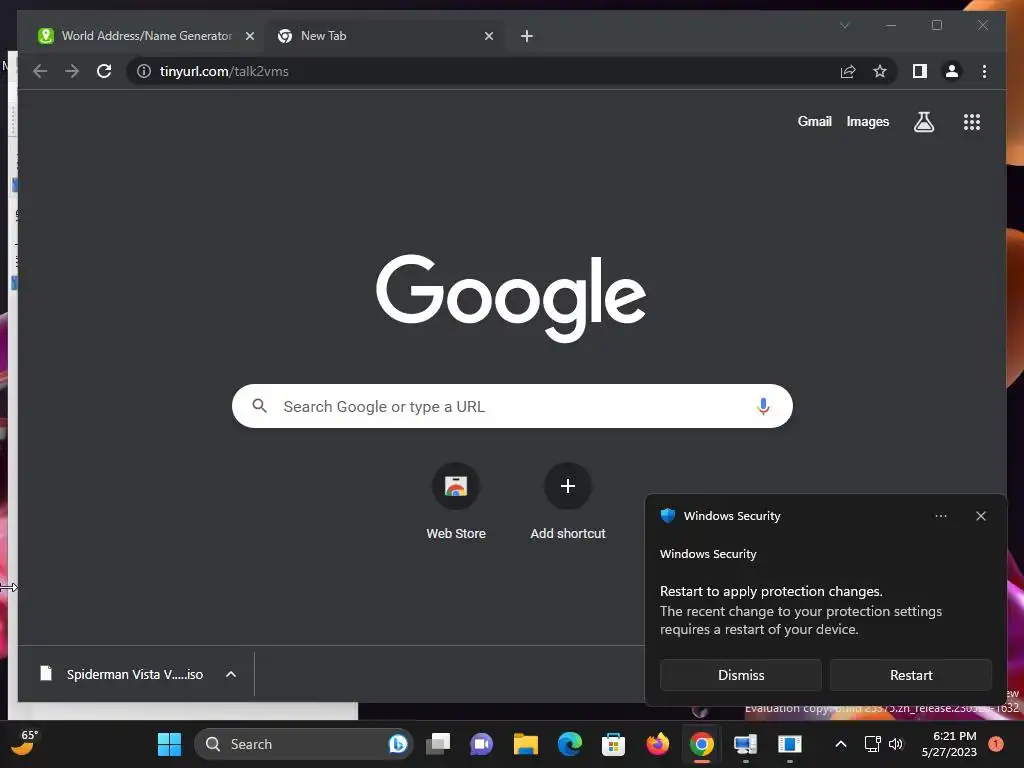This screenshot has height=768, width=1024.
Task: Go forward to next page
Action: click(72, 71)
